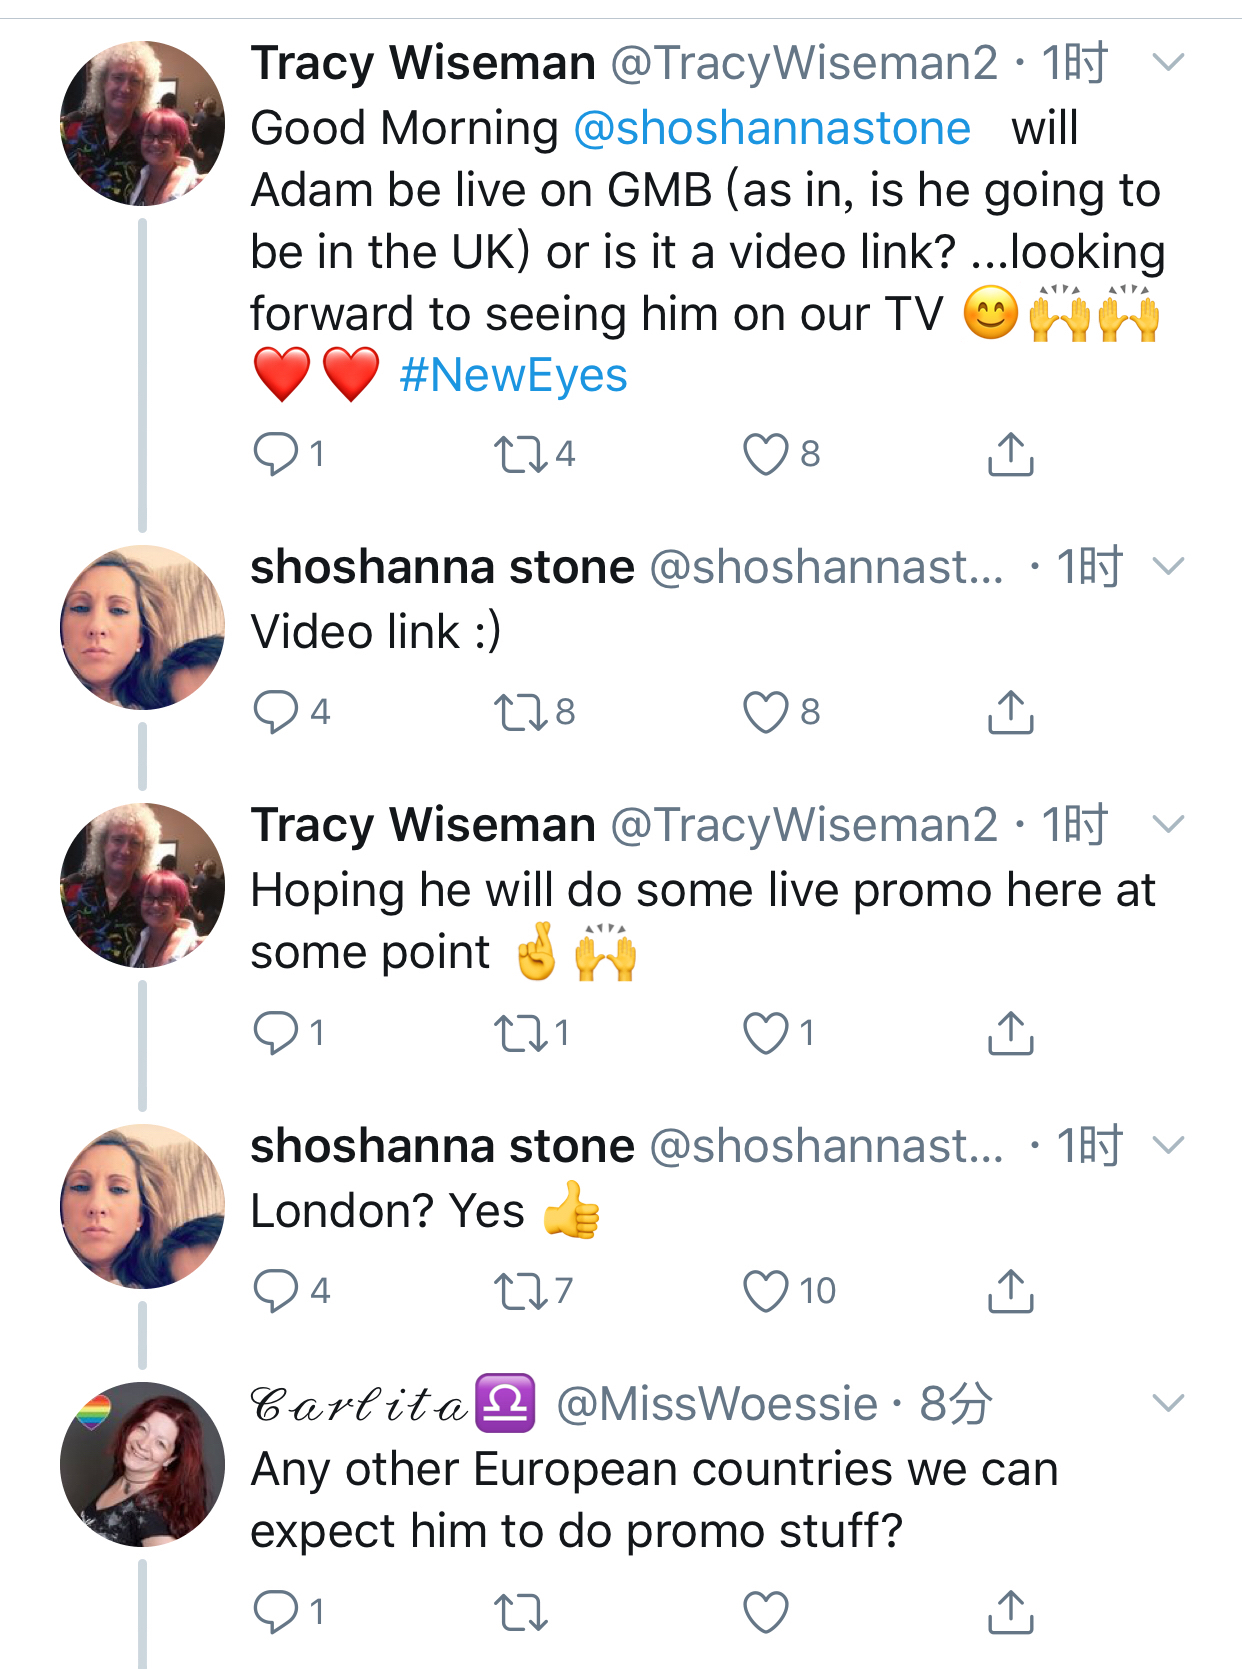
Task: Open Tracy Wiseman's profile from her name
Action: pyautogui.click(x=423, y=63)
